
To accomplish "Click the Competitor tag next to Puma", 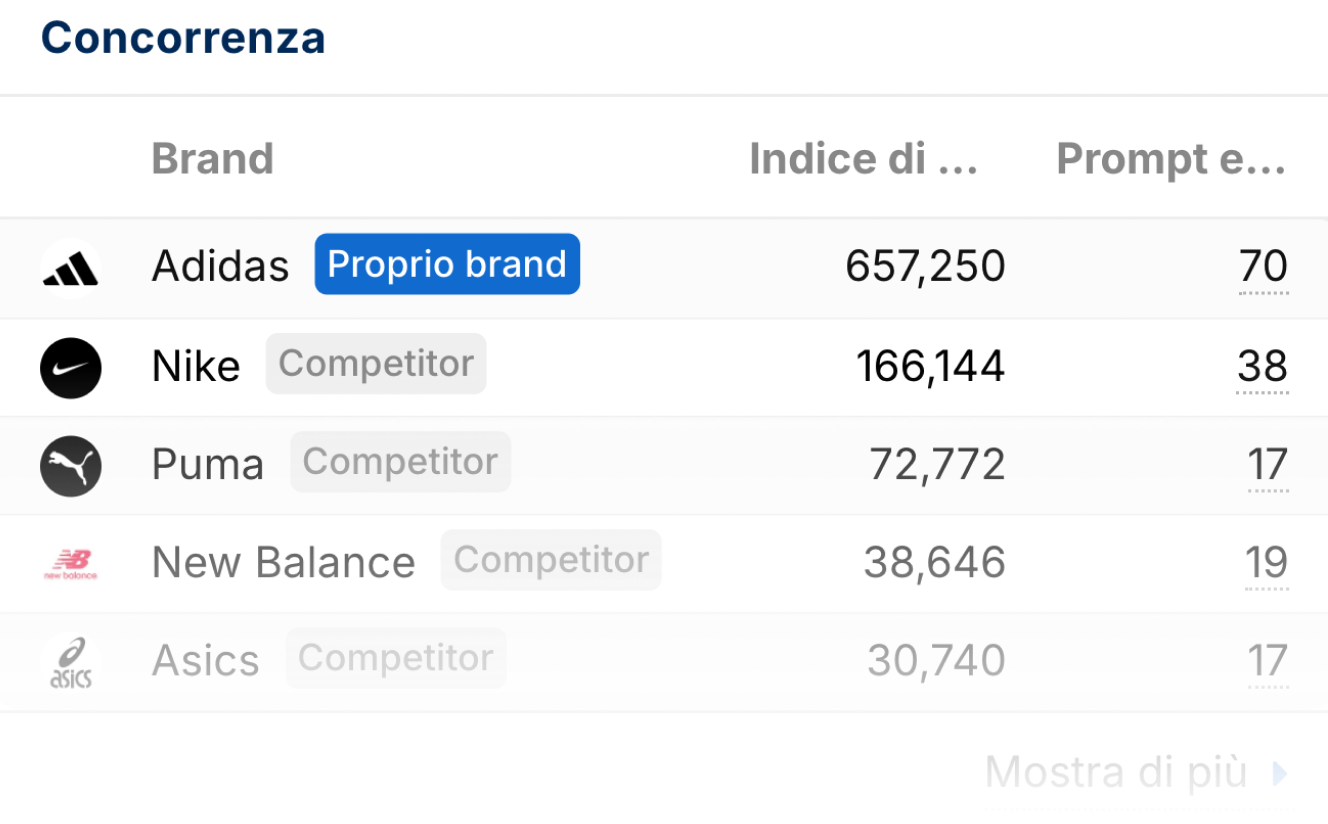I will coord(400,462).
